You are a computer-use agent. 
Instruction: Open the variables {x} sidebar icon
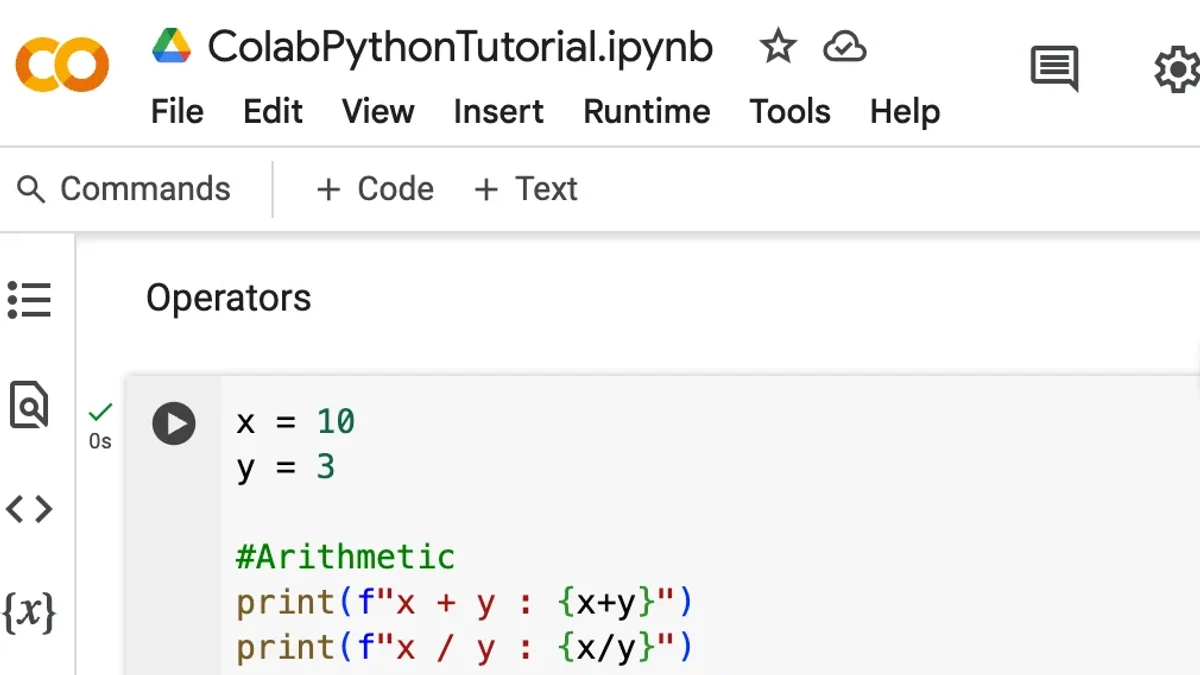tap(29, 612)
